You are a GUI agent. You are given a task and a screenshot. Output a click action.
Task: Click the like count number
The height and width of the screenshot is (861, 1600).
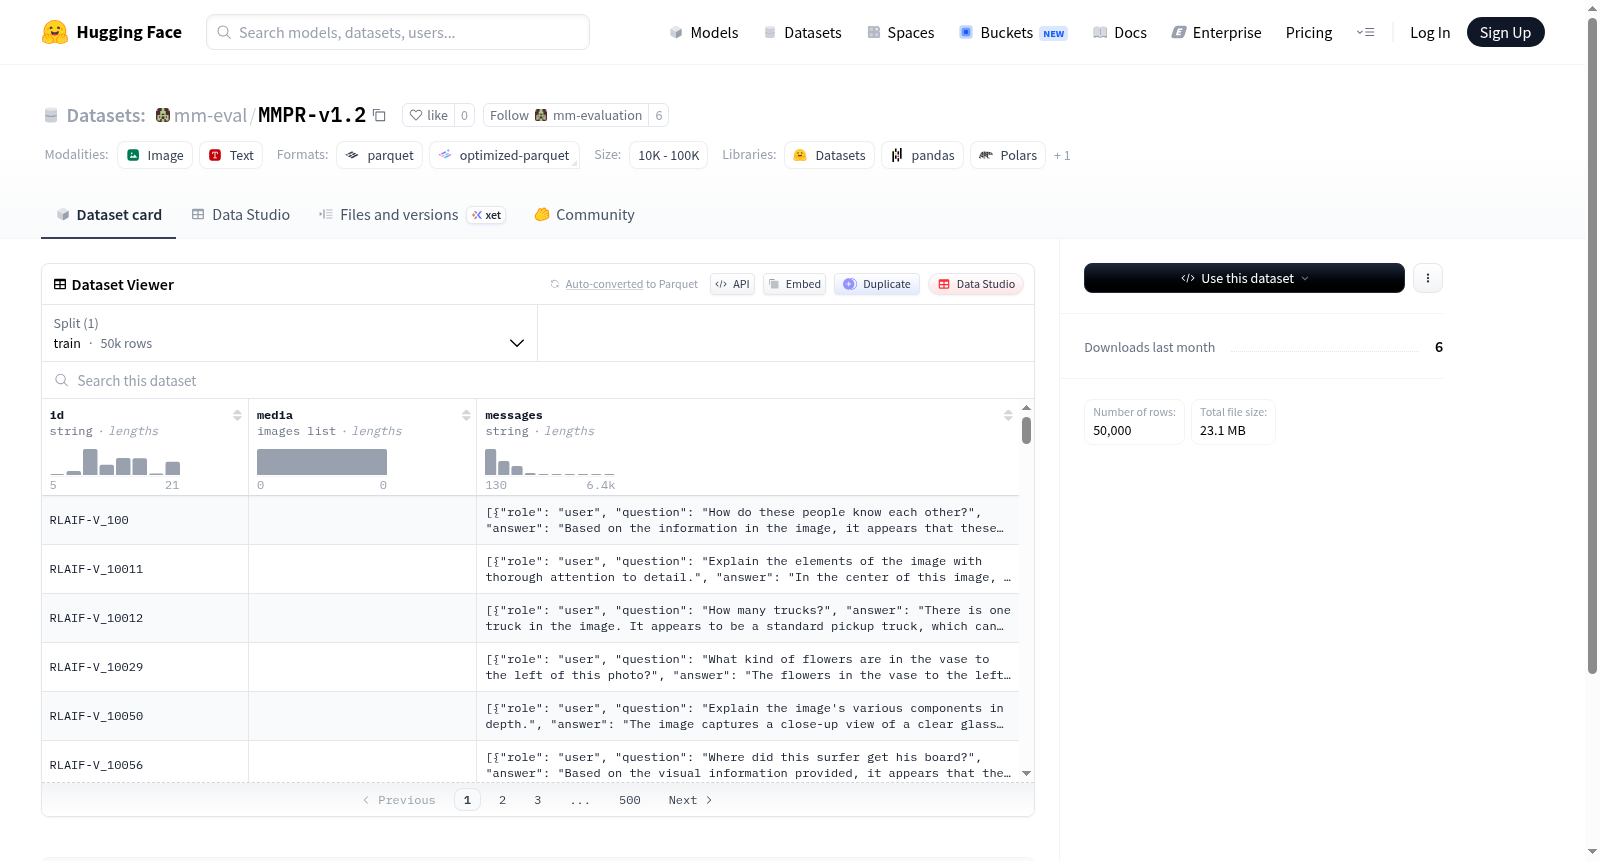(464, 115)
